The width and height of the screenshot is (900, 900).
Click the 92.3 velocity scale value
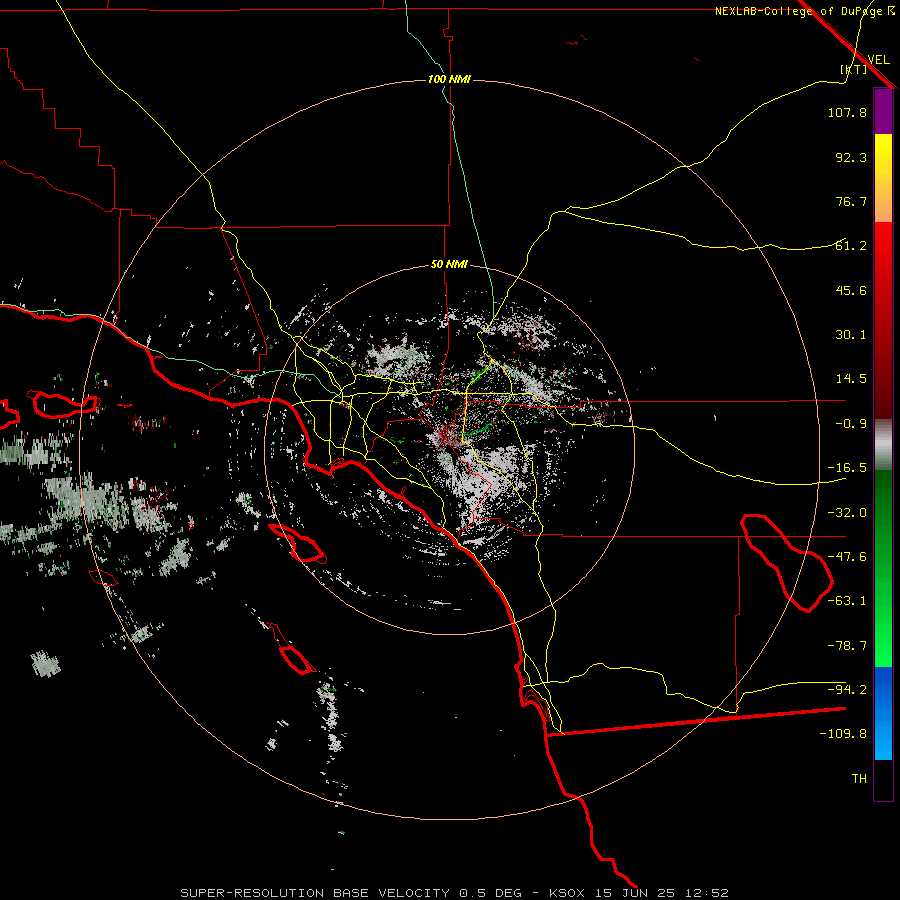pos(851,157)
